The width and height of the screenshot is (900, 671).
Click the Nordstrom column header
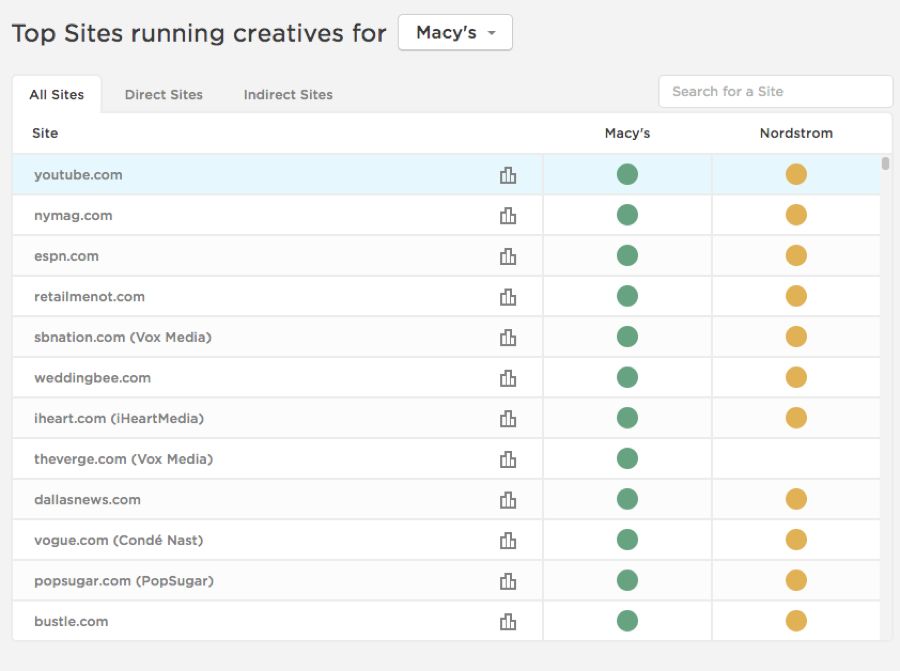pyautogui.click(x=796, y=133)
